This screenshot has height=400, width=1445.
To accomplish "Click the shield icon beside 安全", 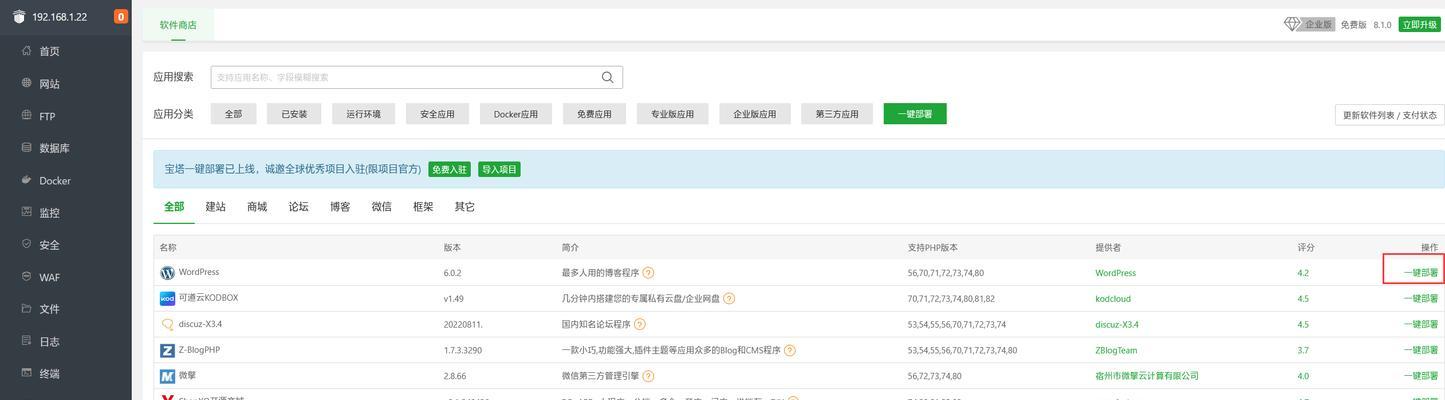I will click(x=27, y=244).
